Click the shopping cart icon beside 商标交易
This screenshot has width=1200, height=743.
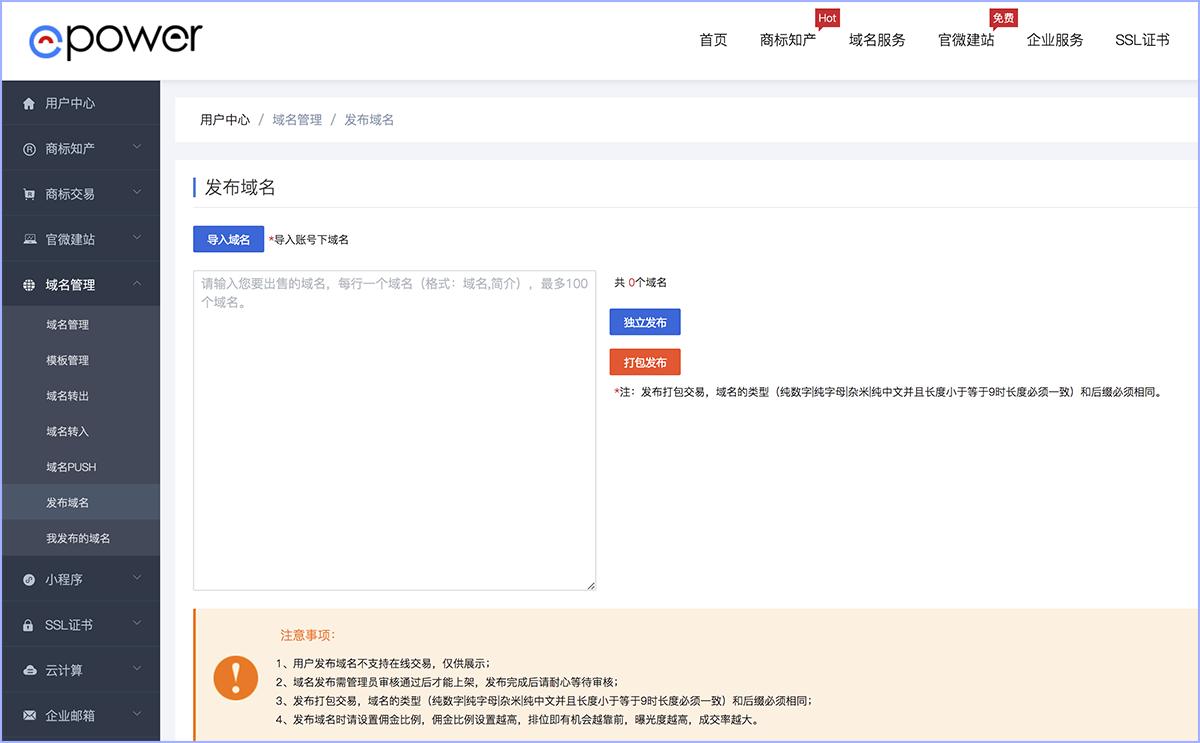click(x=29, y=192)
